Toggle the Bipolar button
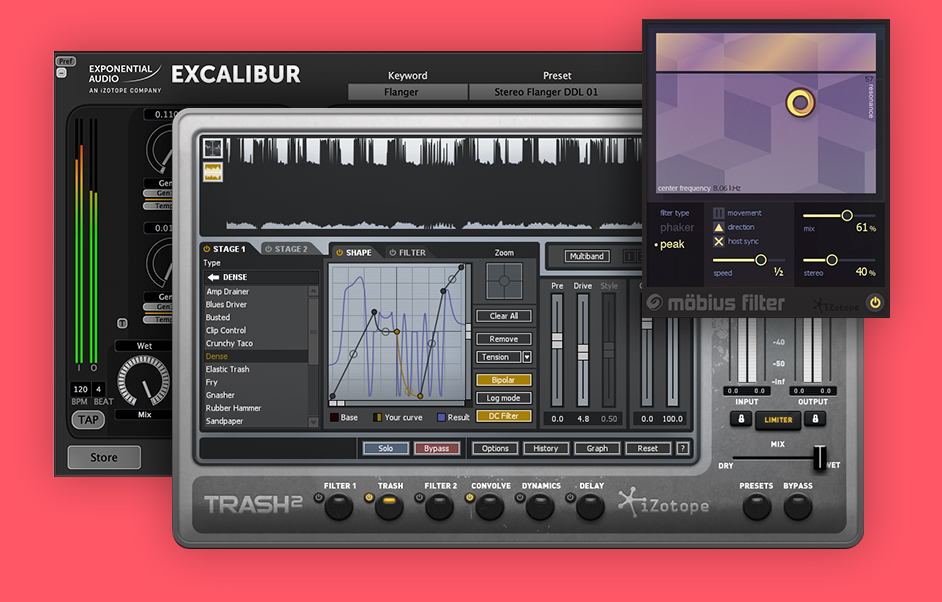 point(503,380)
